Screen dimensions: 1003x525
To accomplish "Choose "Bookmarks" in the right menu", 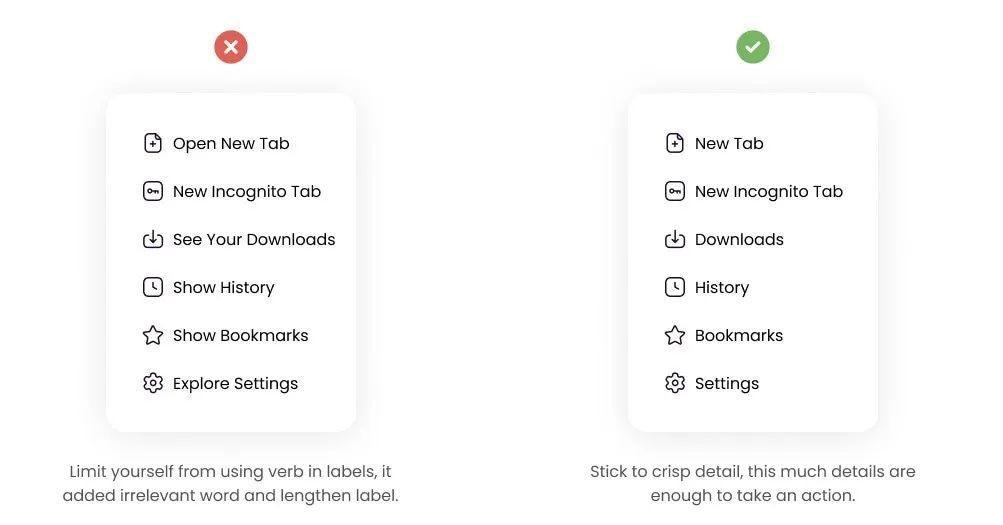I will click(739, 335).
